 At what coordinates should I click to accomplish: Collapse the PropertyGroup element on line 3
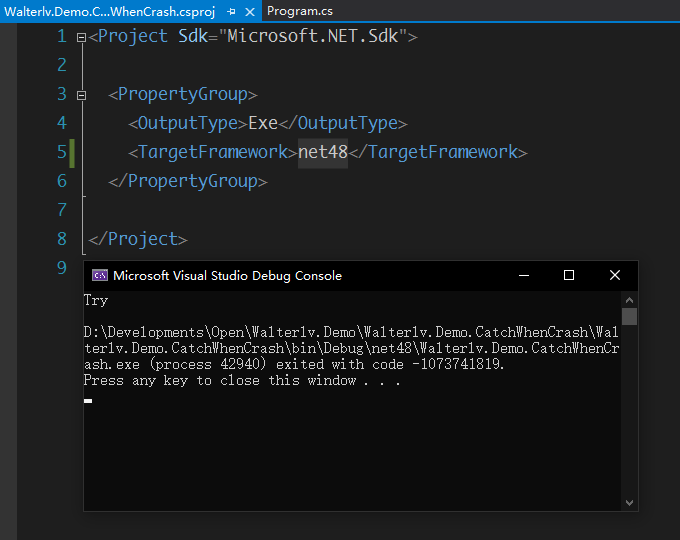81,95
